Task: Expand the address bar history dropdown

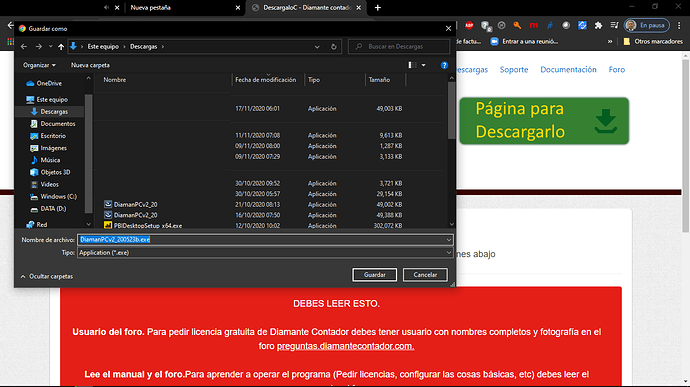Action: click(317, 46)
